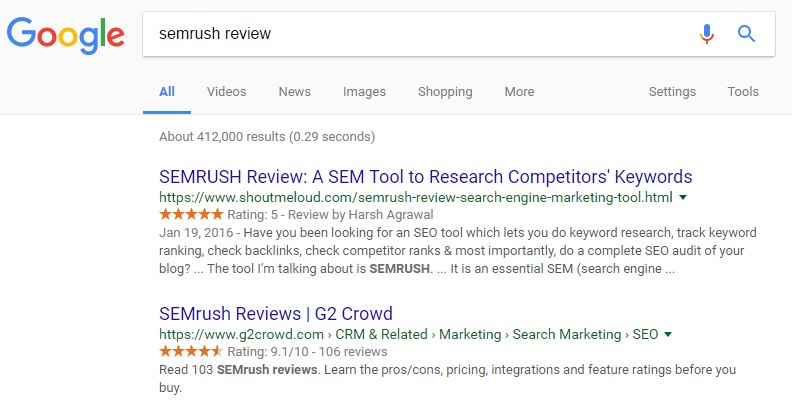Screen dimensions: 792x410
Task: Click the Google logo
Action: coord(66,35)
